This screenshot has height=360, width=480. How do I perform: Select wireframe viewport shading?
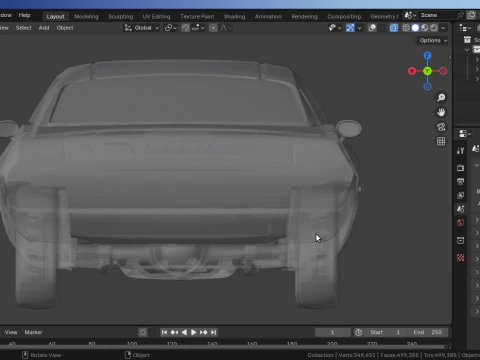pos(406,28)
